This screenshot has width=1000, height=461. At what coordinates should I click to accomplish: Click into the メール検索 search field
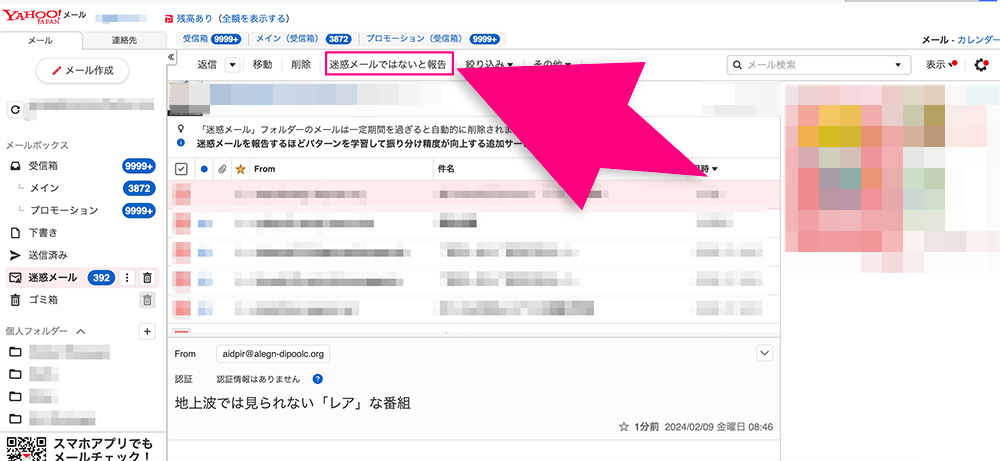pos(817,65)
